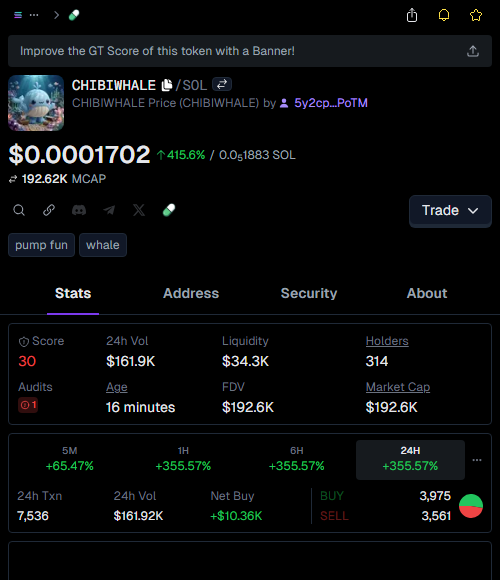Open the hamburger menu icon
The width and height of the screenshot is (500, 580).
(18, 15)
